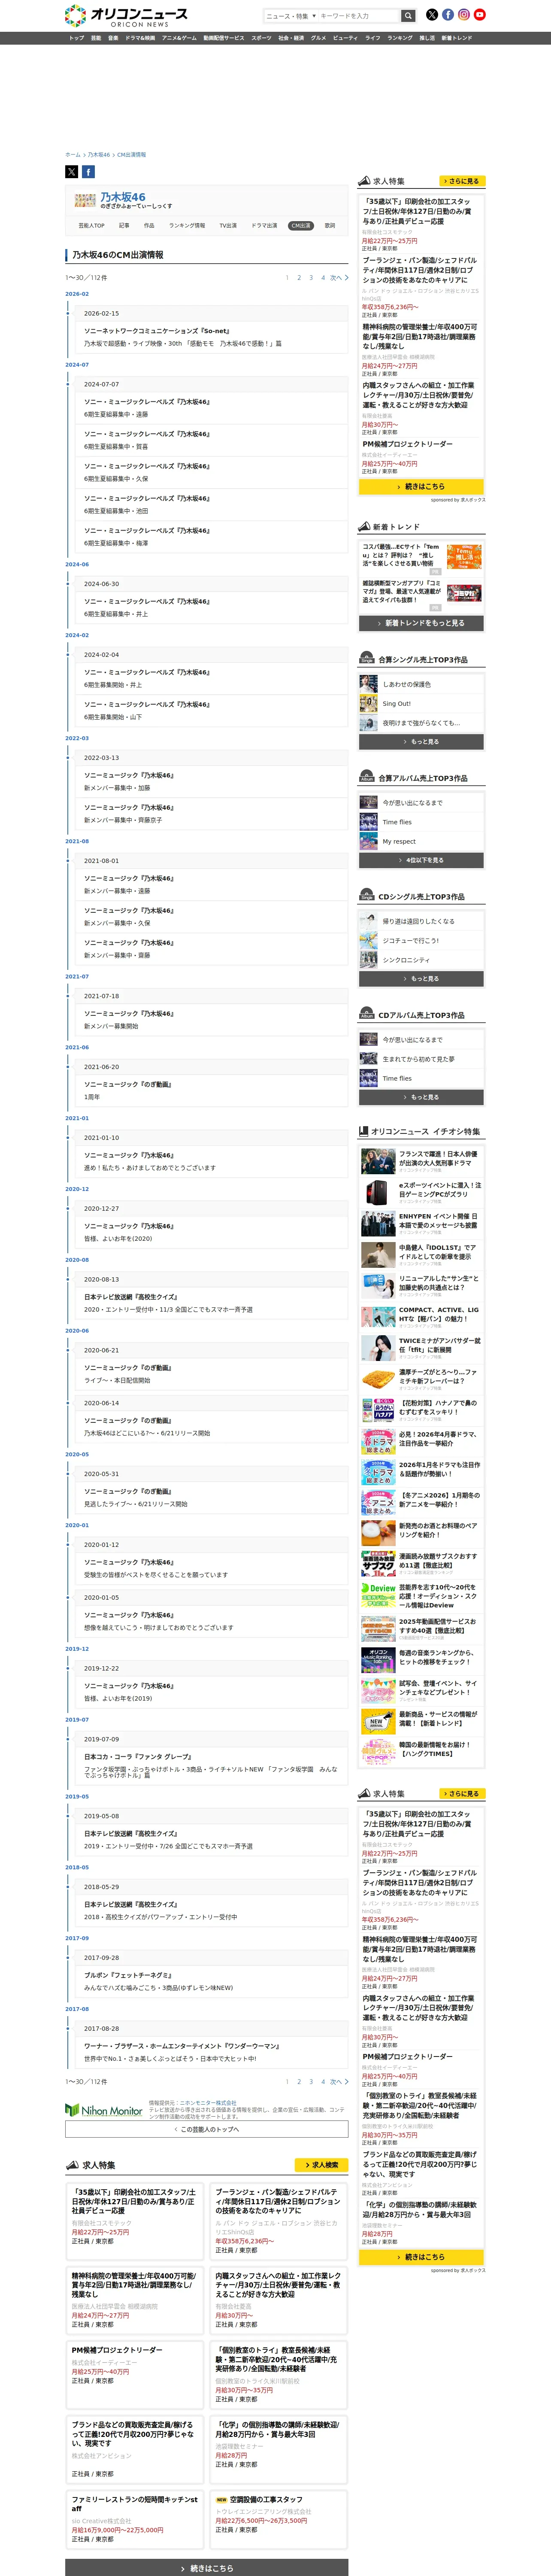The image size is (551, 2576).
Task: Select the CM出演 tab
Action: coord(301,226)
